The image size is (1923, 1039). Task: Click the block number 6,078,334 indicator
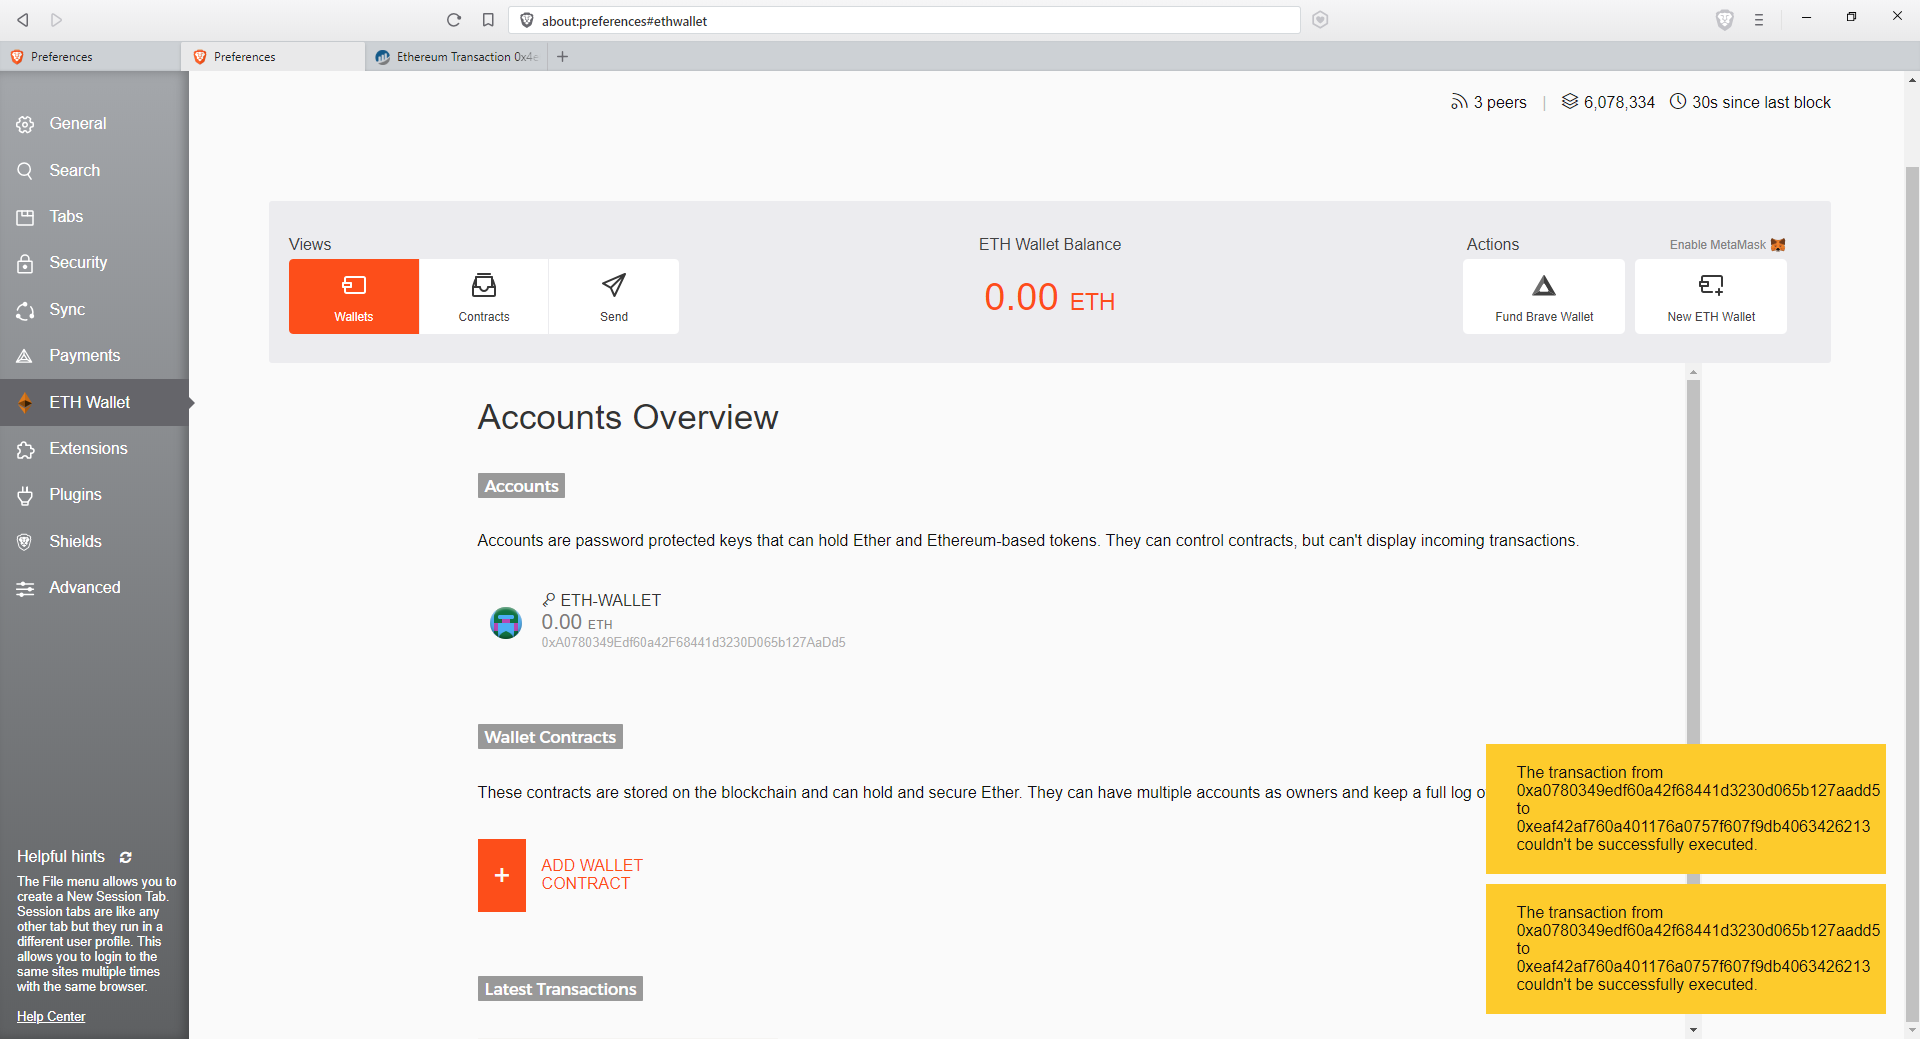[1608, 102]
